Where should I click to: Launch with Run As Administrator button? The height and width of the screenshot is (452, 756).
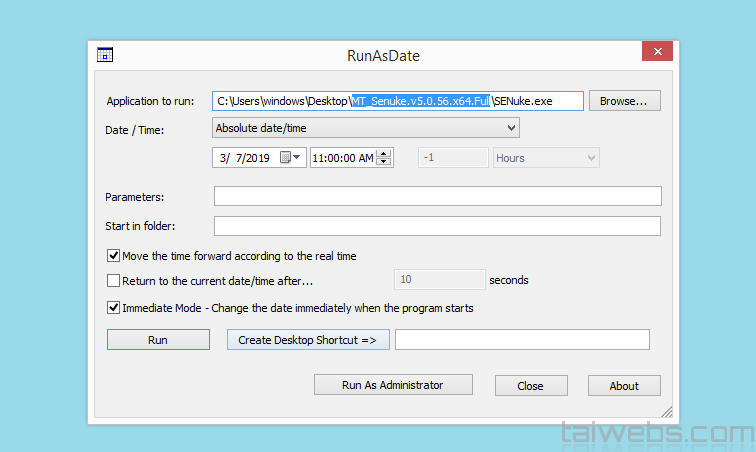pos(392,385)
